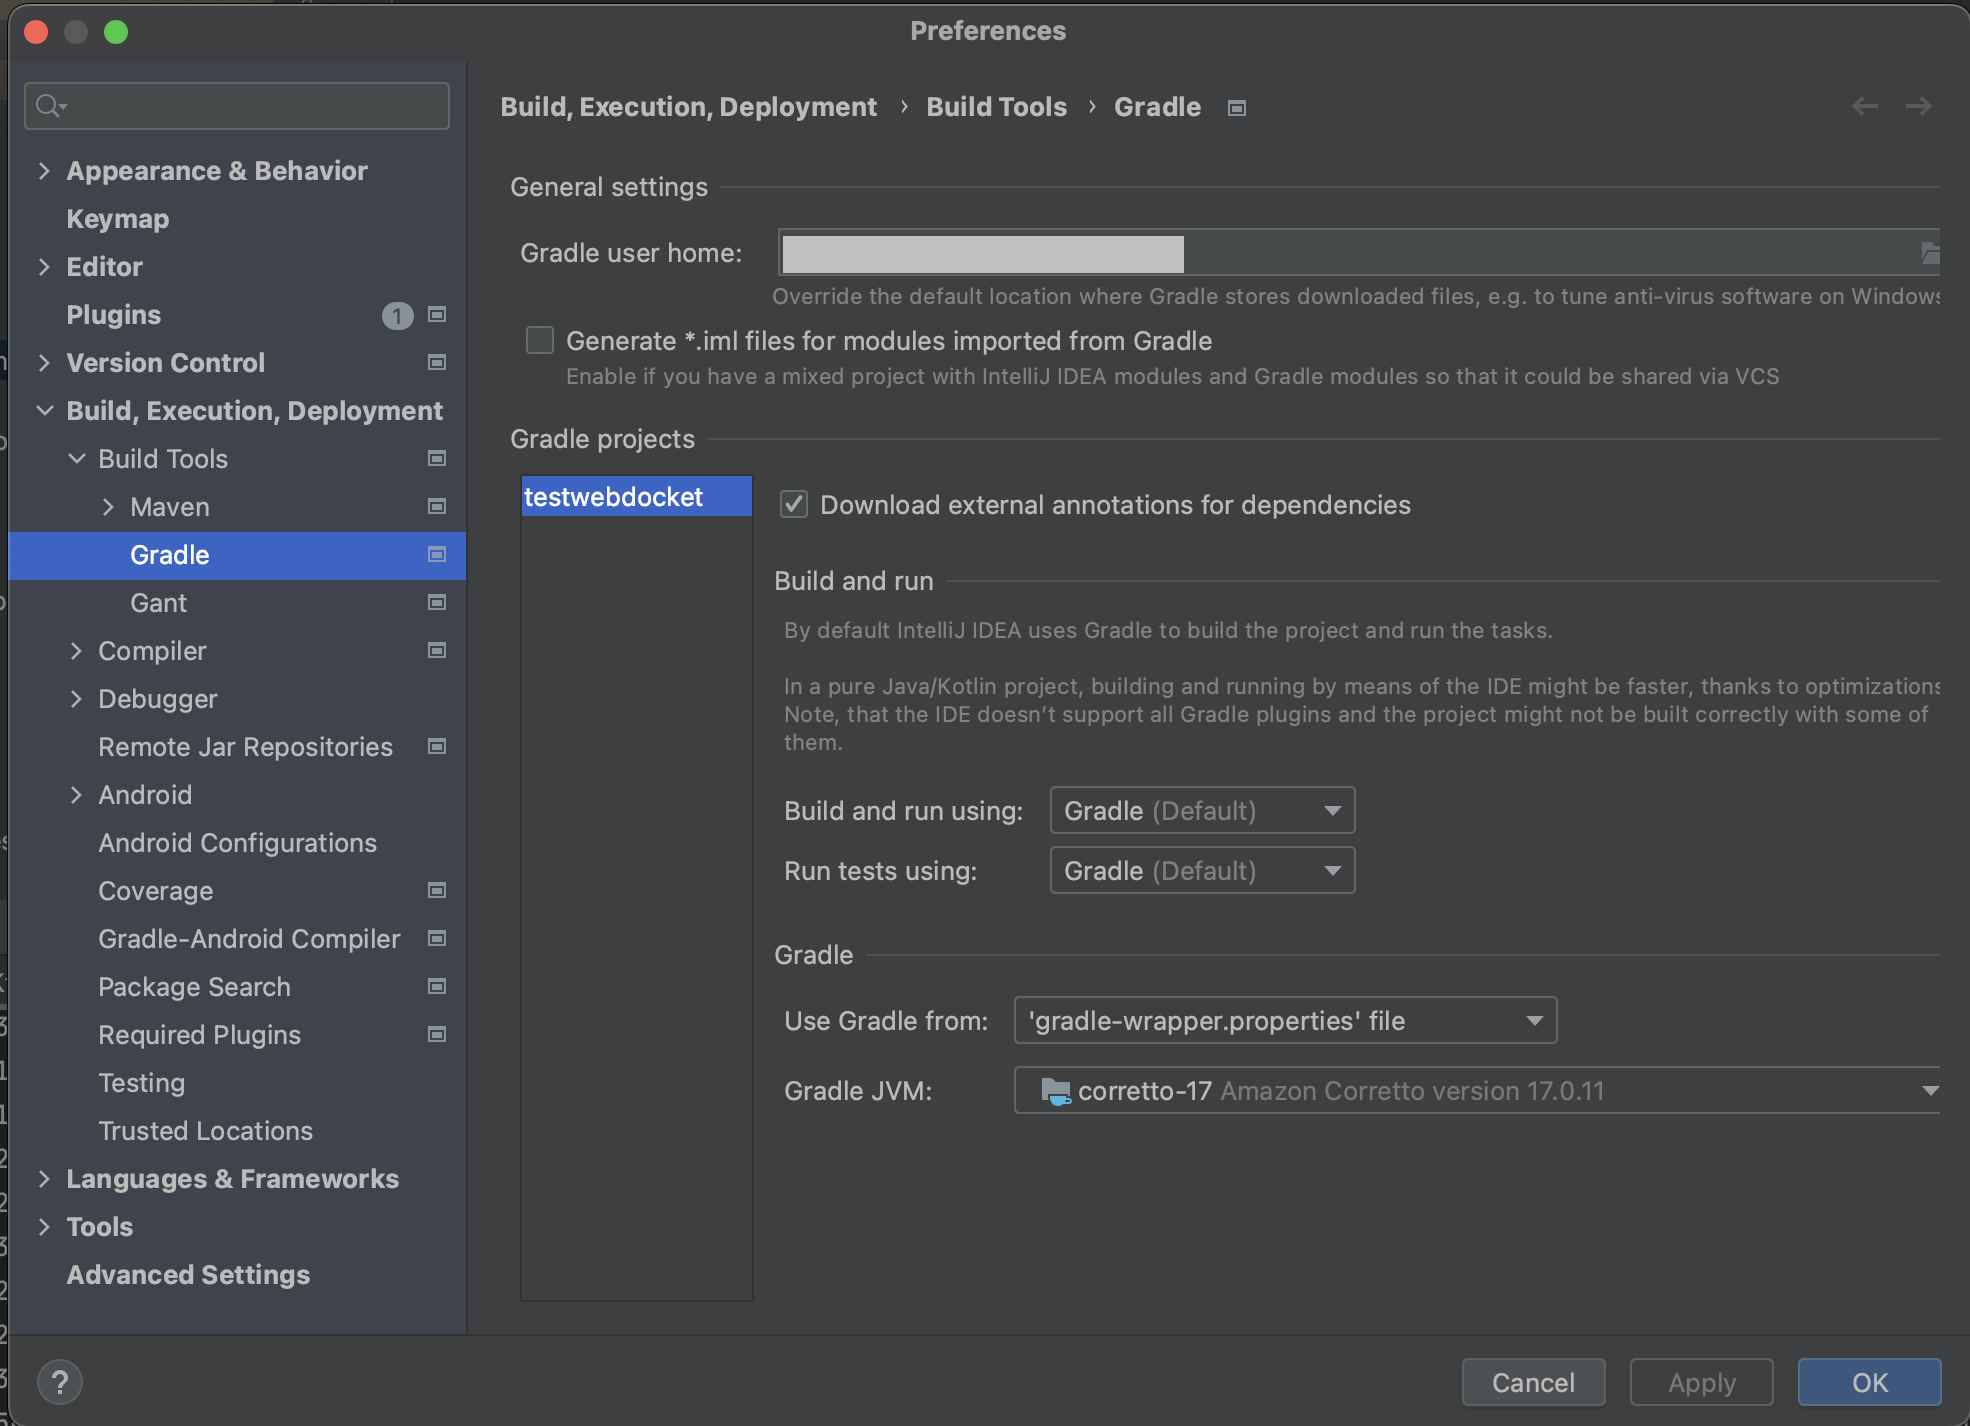The height and width of the screenshot is (1426, 1970).
Task: Open the Build and run using dropdown
Action: [1202, 811]
